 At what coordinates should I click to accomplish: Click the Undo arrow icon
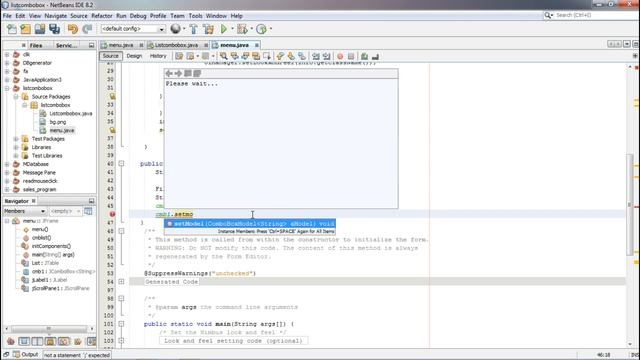pyautogui.click(x=73, y=29)
